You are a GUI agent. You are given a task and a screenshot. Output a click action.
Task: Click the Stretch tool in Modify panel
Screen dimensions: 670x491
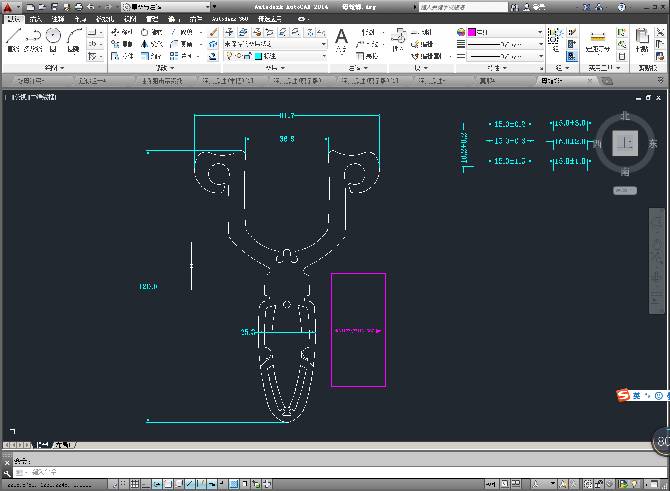122,56
